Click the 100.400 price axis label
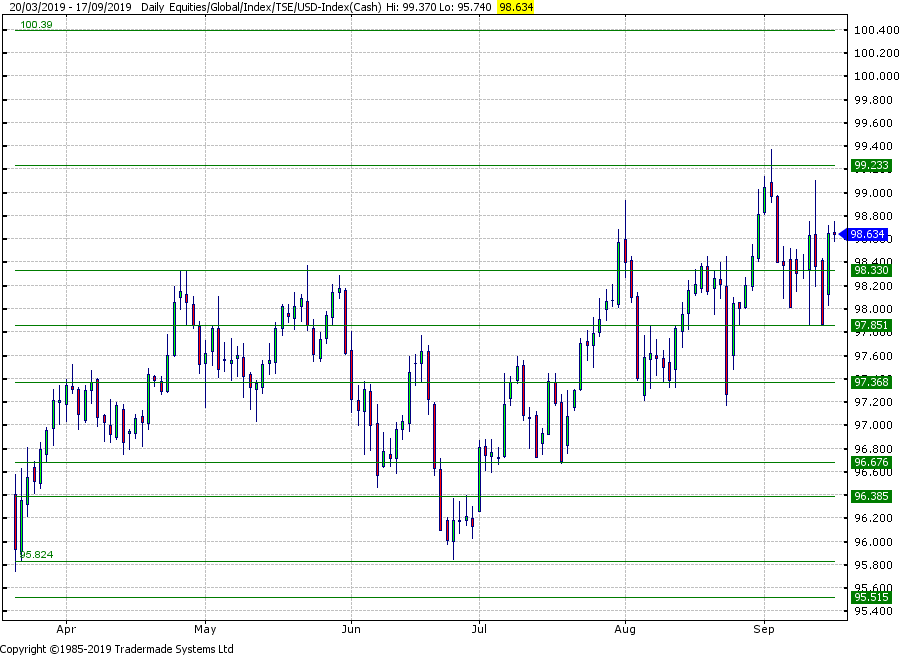 coord(876,30)
